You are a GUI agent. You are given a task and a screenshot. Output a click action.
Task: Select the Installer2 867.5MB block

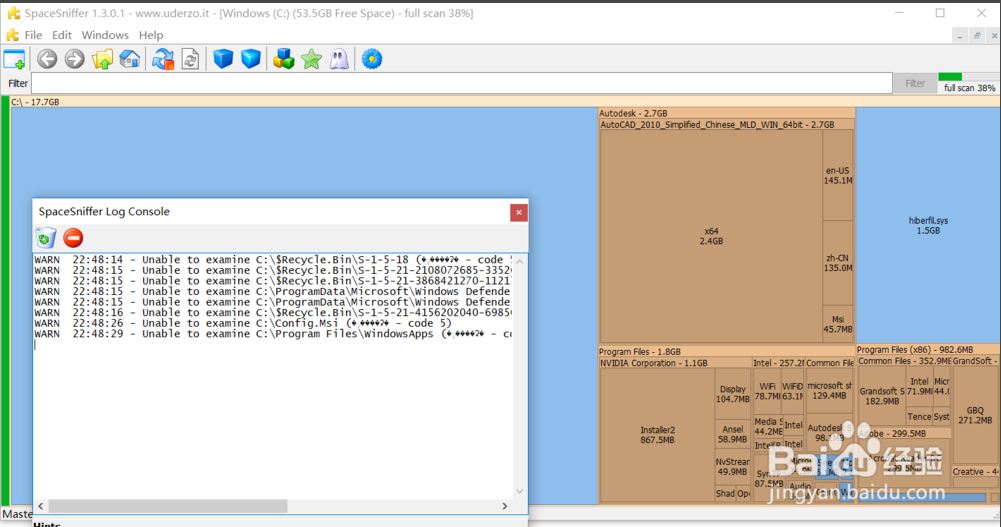(x=657, y=435)
